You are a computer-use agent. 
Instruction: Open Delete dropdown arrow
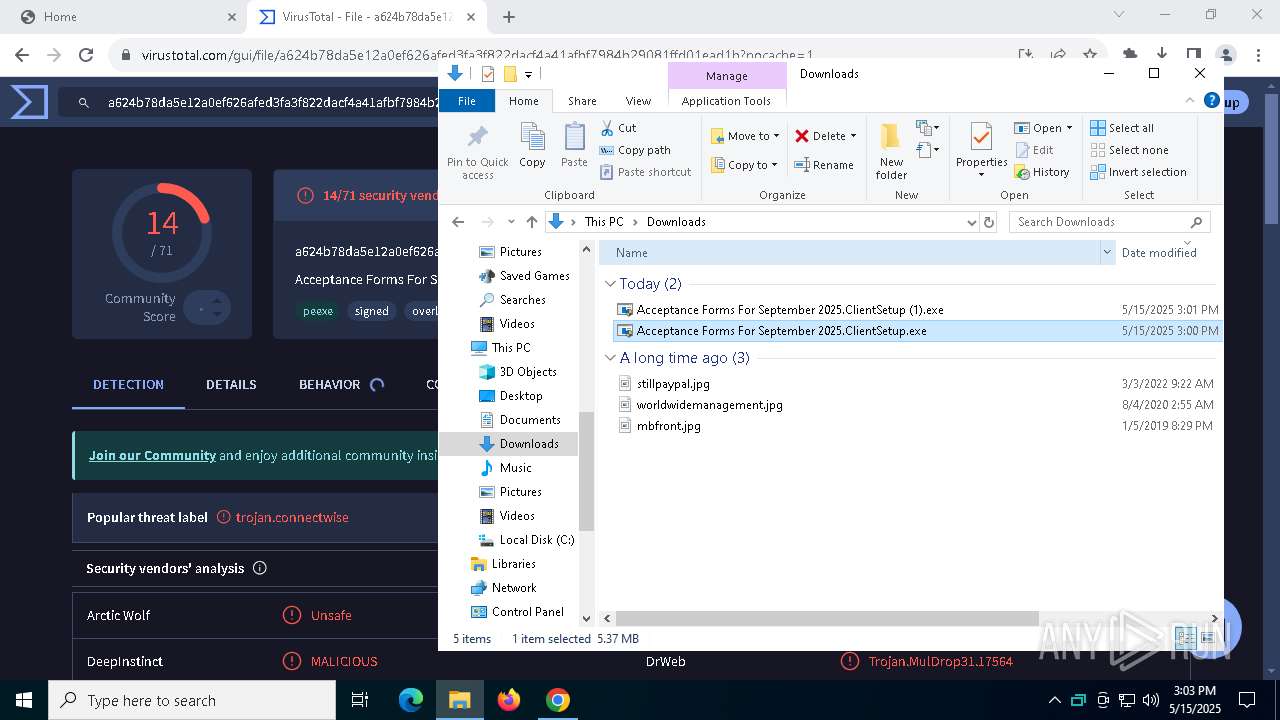tap(853, 136)
